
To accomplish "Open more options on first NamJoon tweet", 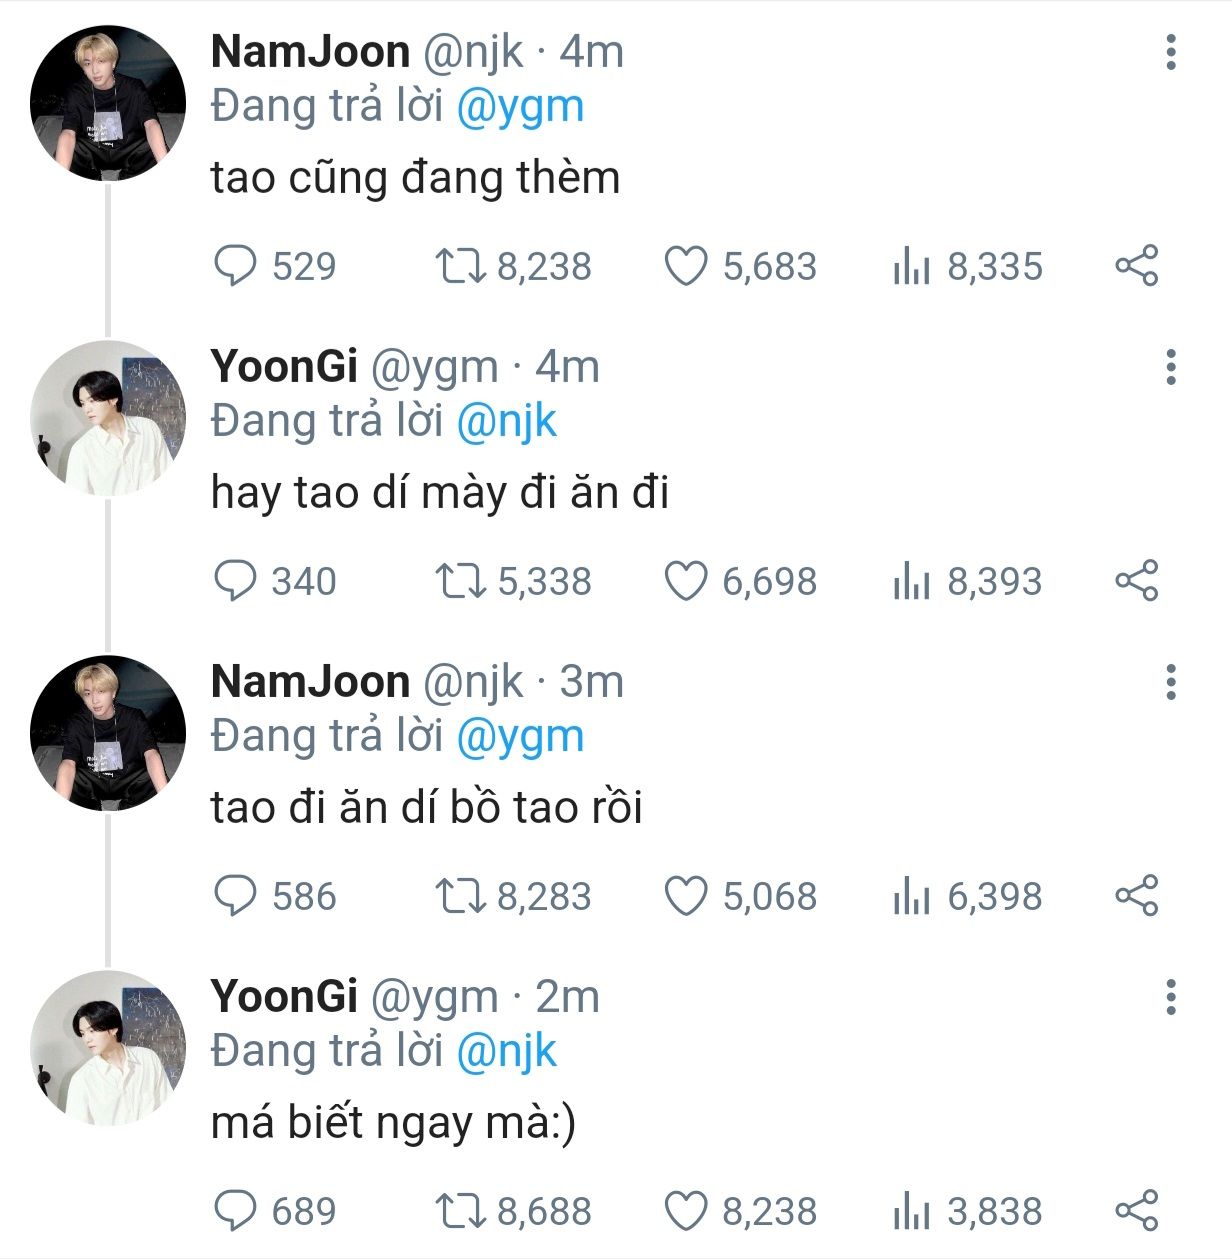I will (1171, 52).
